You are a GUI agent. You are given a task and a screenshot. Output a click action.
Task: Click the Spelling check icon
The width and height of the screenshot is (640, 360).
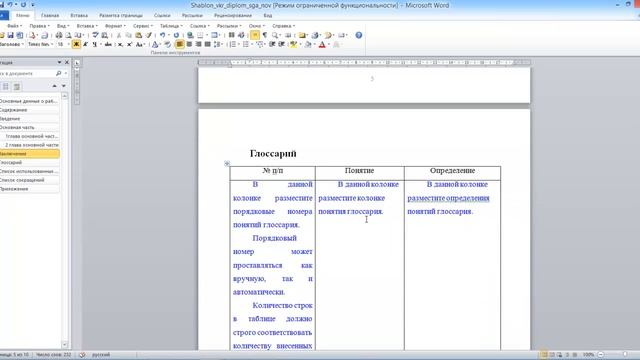(95, 35)
